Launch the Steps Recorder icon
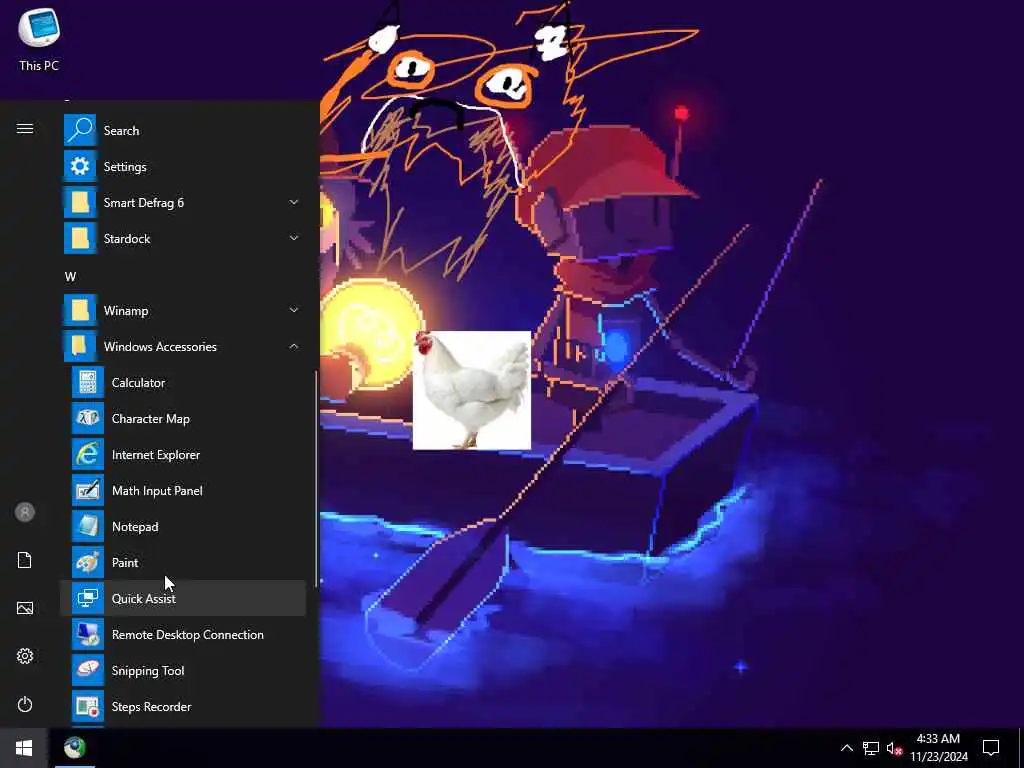 point(88,707)
